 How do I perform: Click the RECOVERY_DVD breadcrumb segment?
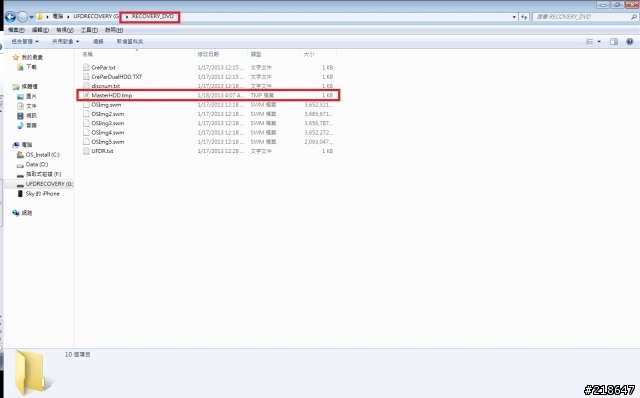(x=153, y=17)
